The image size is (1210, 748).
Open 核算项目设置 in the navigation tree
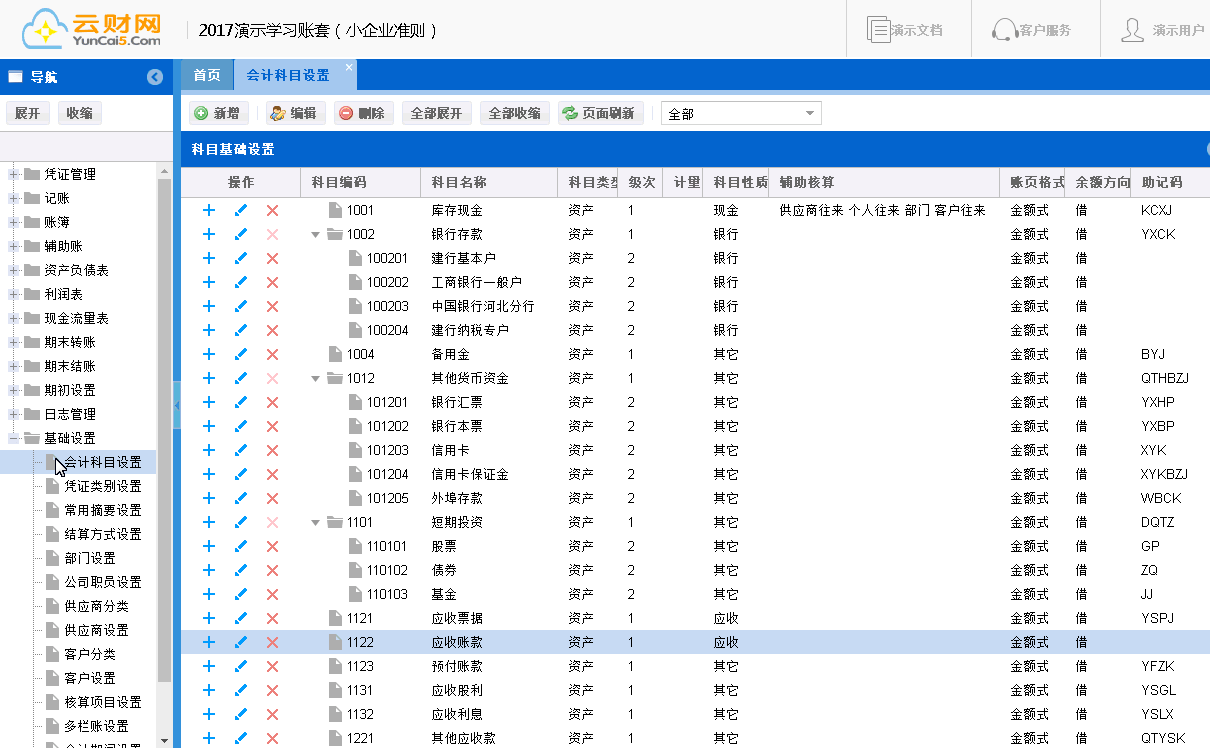pos(103,702)
